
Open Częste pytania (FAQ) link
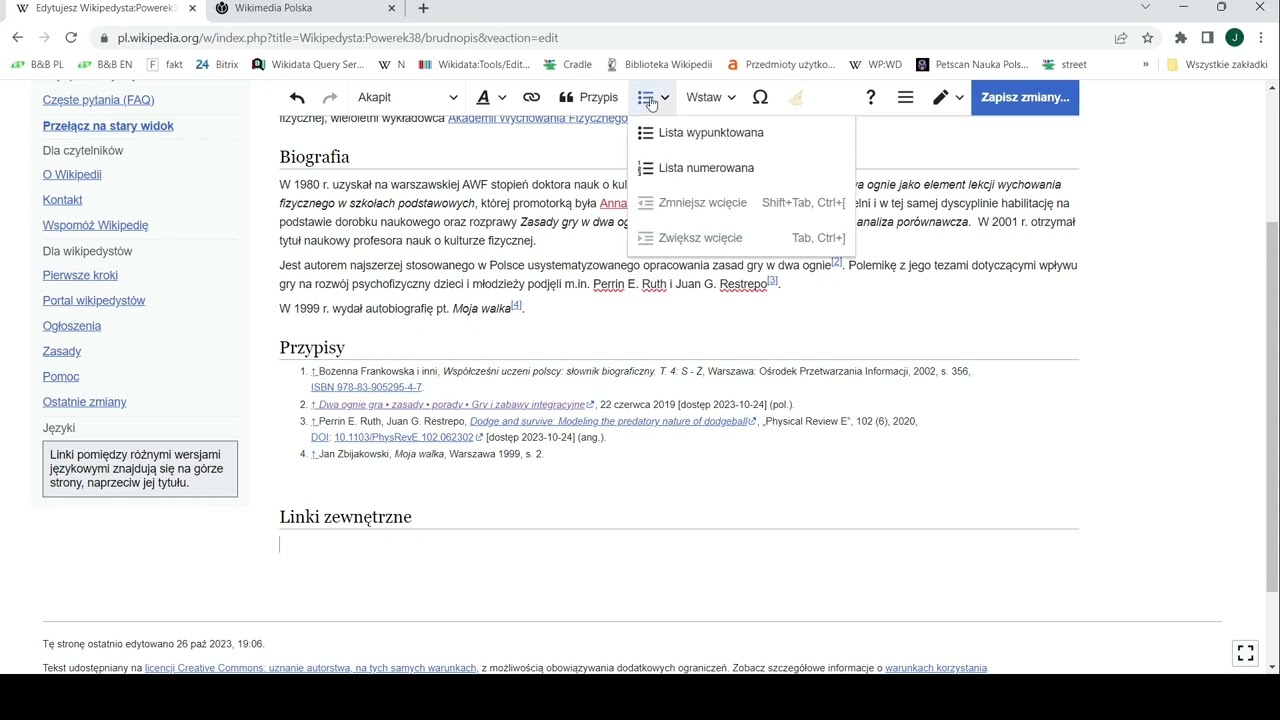click(x=98, y=100)
